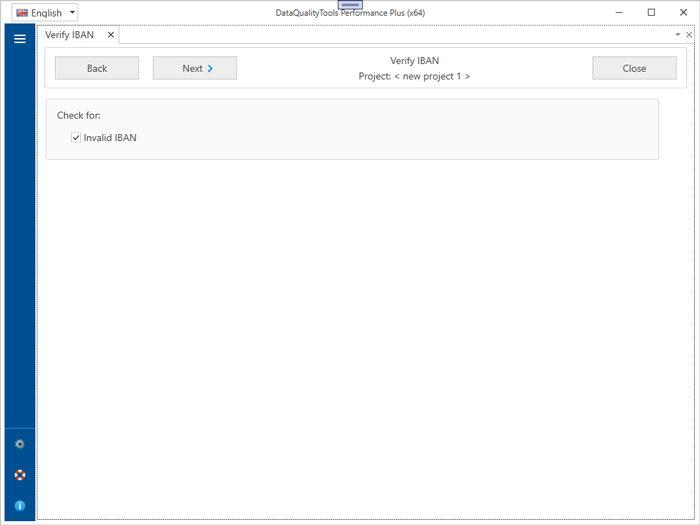This screenshot has width=700, height=525.
Task: Close the DataQualityTools application window
Action: pyautogui.click(x=683, y=12)
